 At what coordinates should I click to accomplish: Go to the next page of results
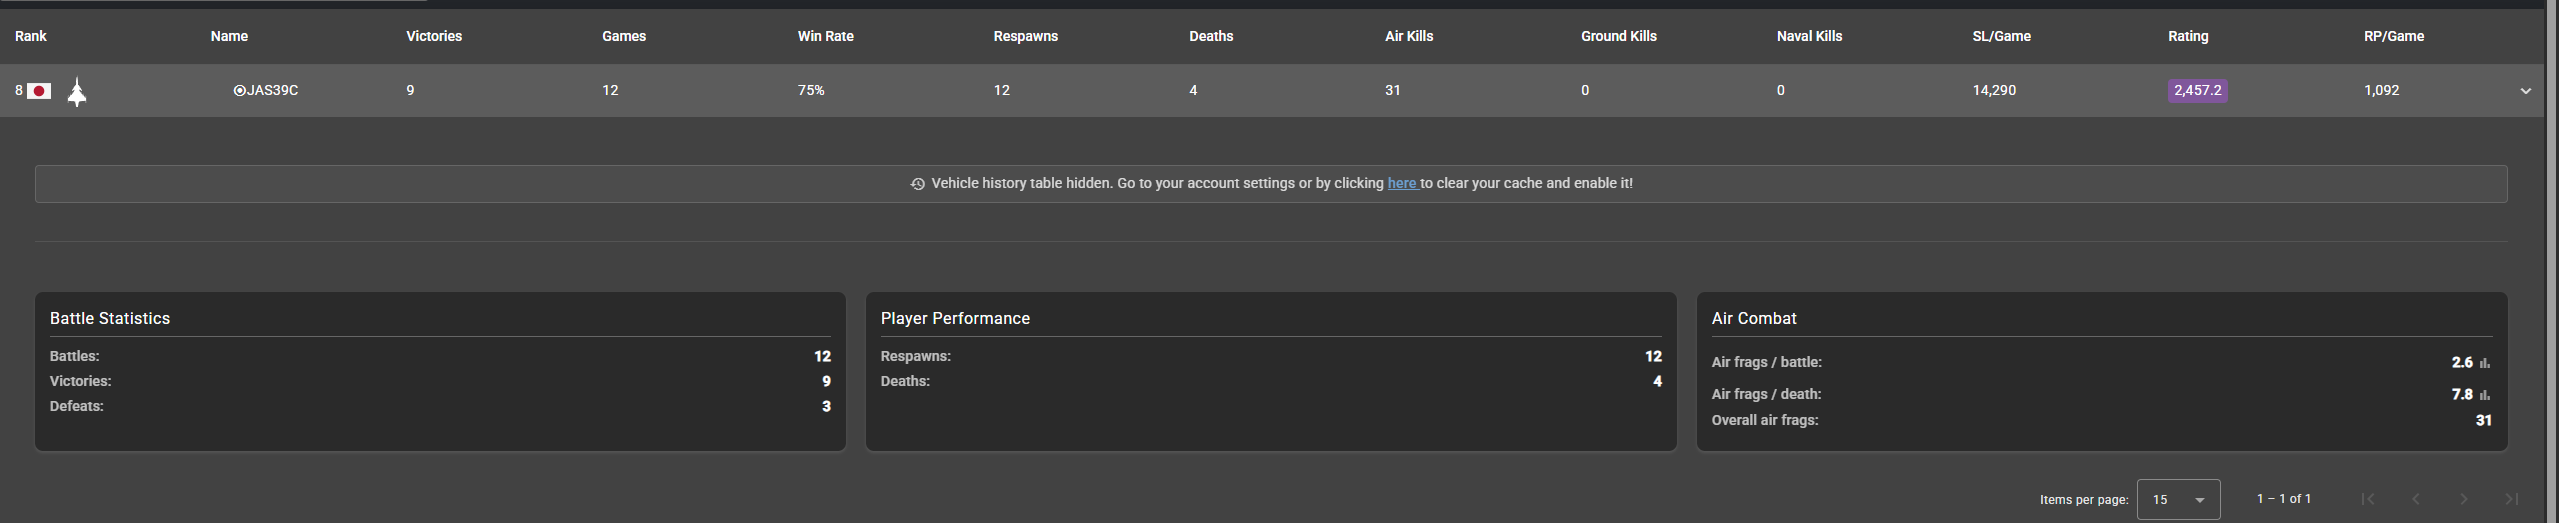point(2463,499)
